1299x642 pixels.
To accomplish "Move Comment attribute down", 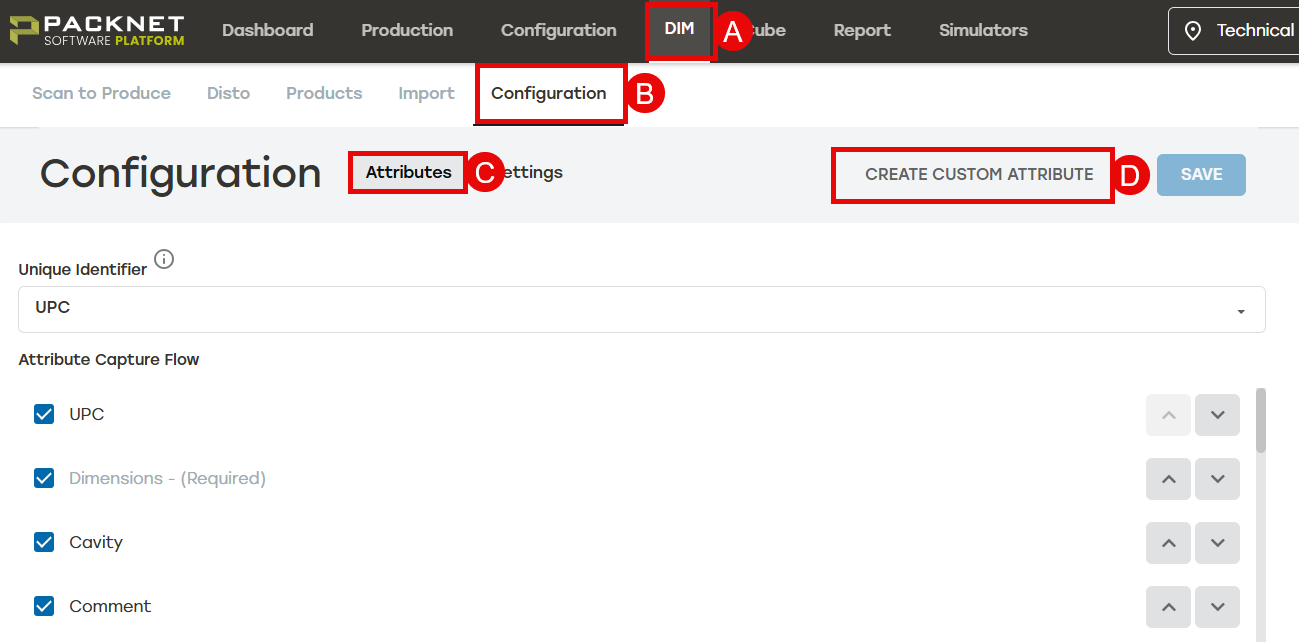I will click(1217, 607).
